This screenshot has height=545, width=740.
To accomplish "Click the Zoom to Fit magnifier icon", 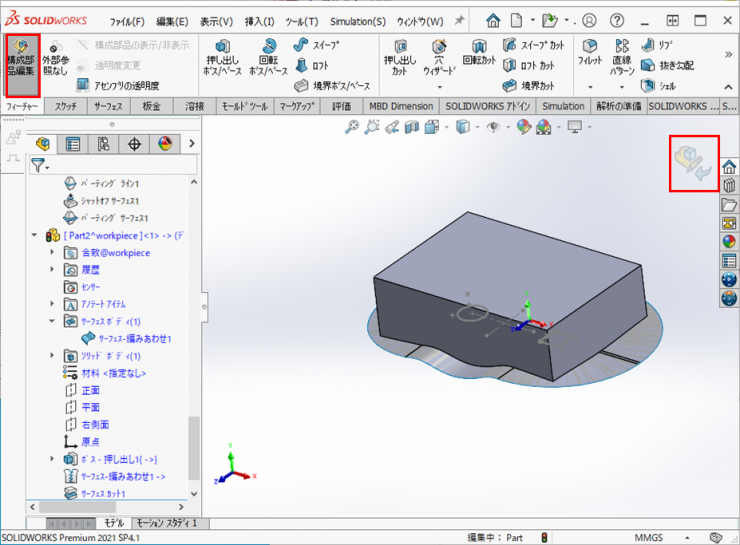I will (352, 126).
